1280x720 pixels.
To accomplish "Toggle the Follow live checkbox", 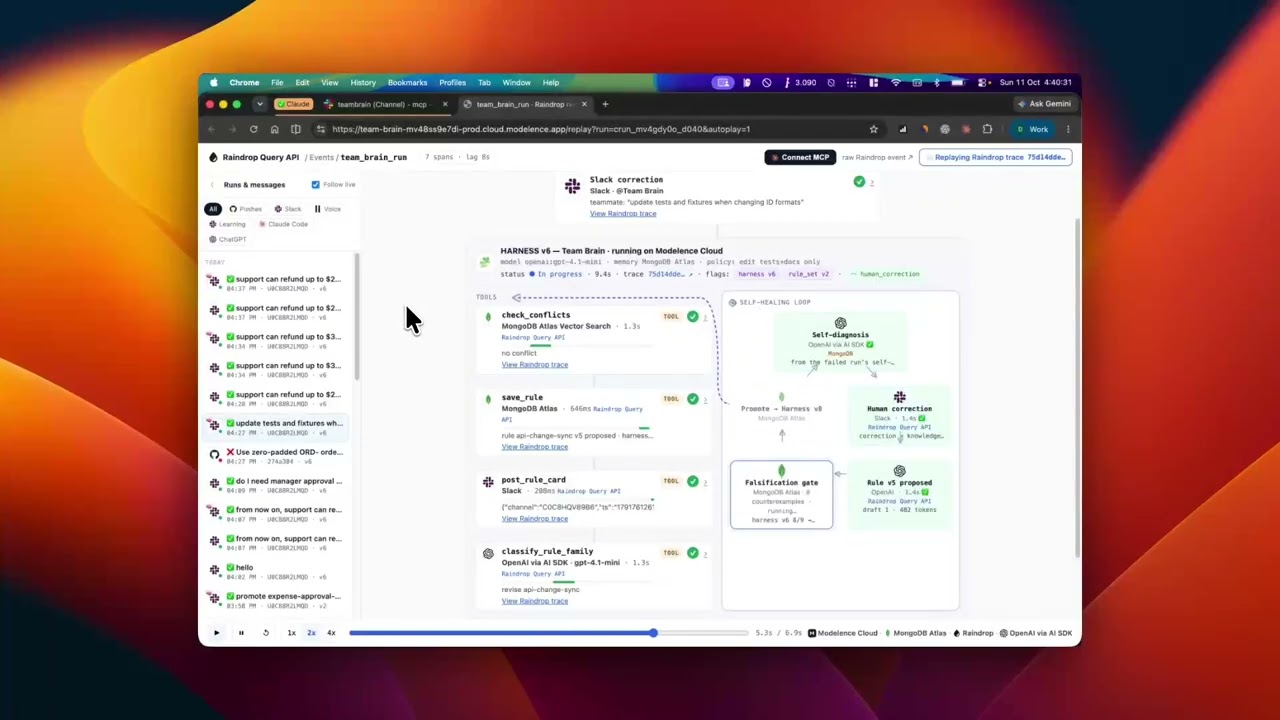I will 315,184.
